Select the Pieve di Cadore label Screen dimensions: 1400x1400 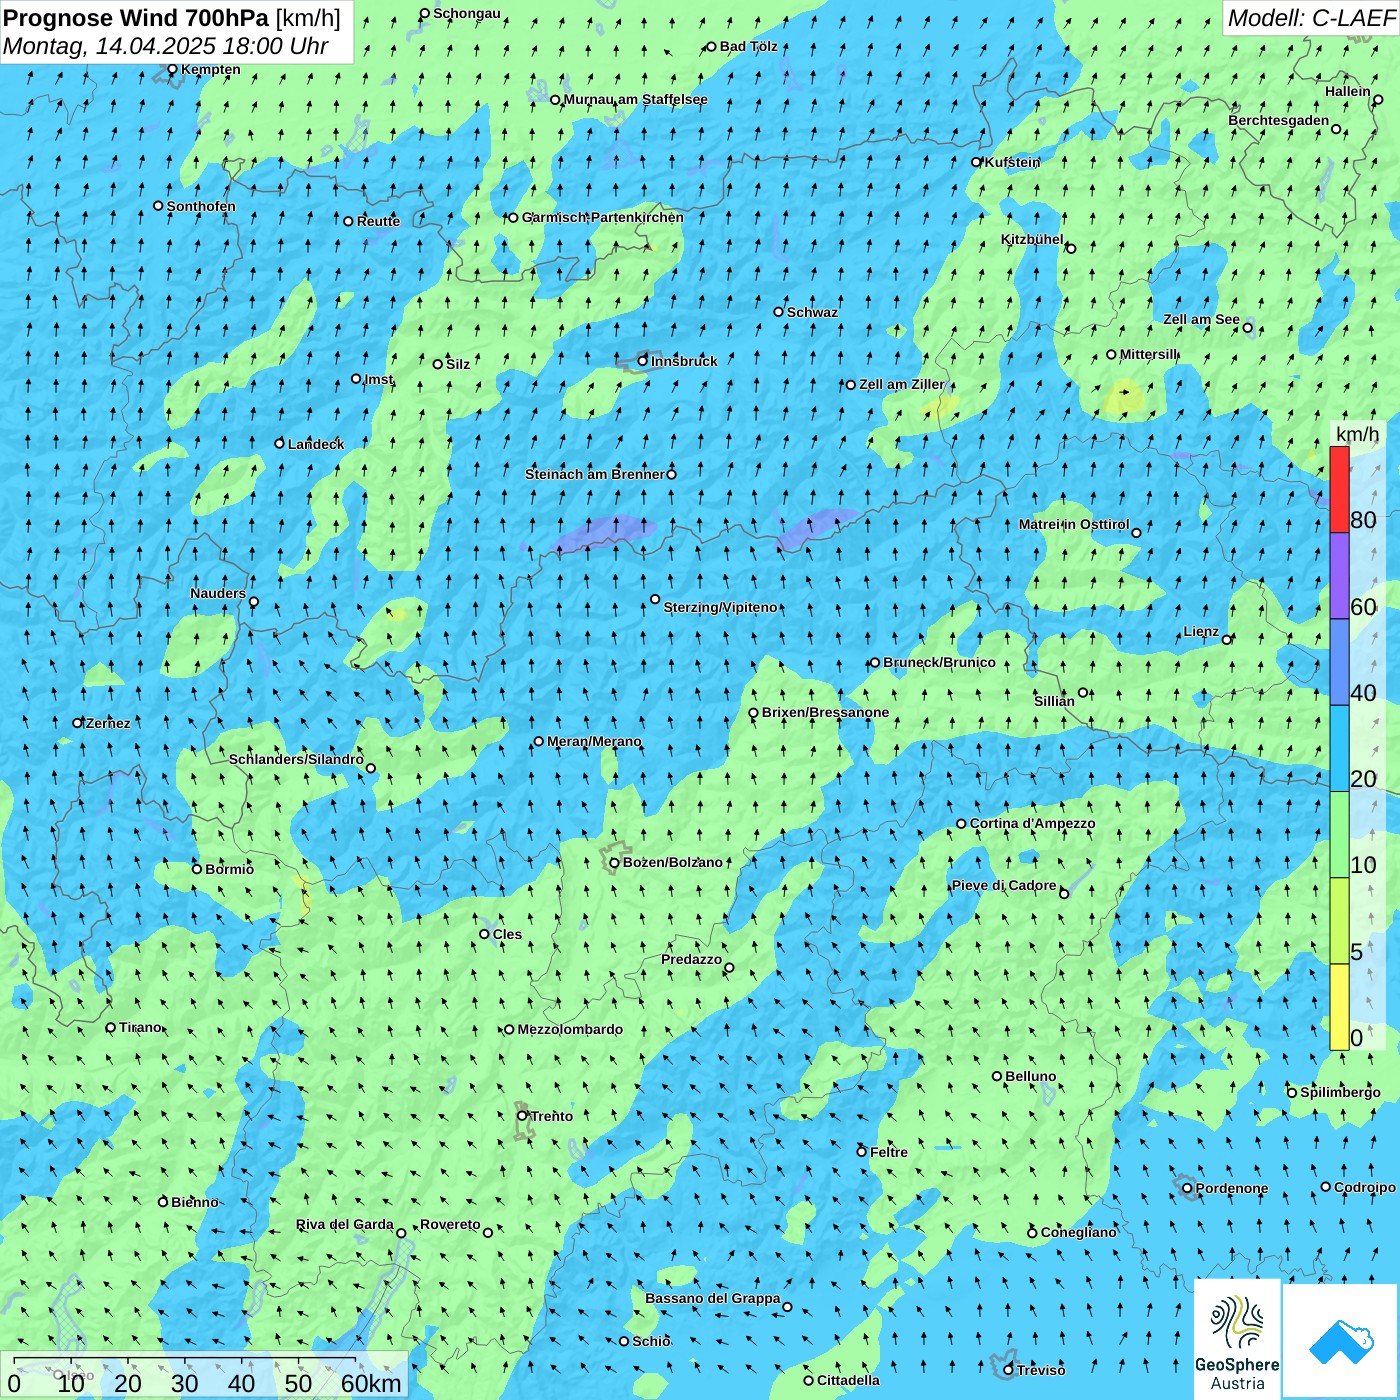tap(1004, 885)
